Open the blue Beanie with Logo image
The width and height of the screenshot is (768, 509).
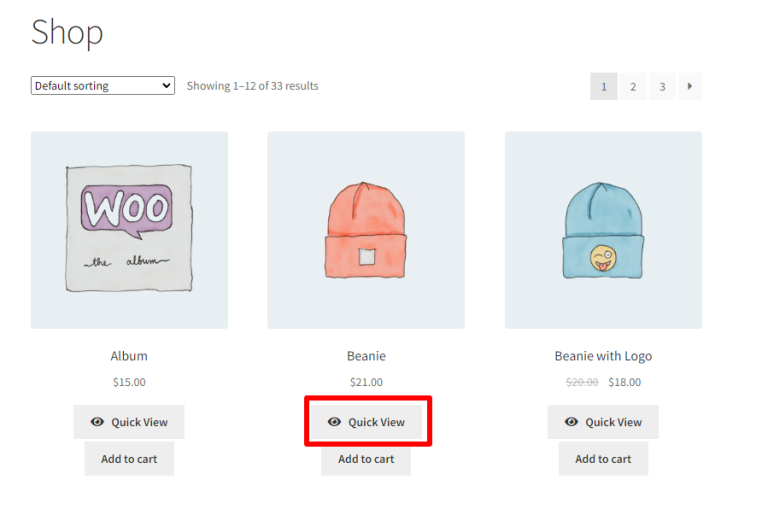[603, 230]
